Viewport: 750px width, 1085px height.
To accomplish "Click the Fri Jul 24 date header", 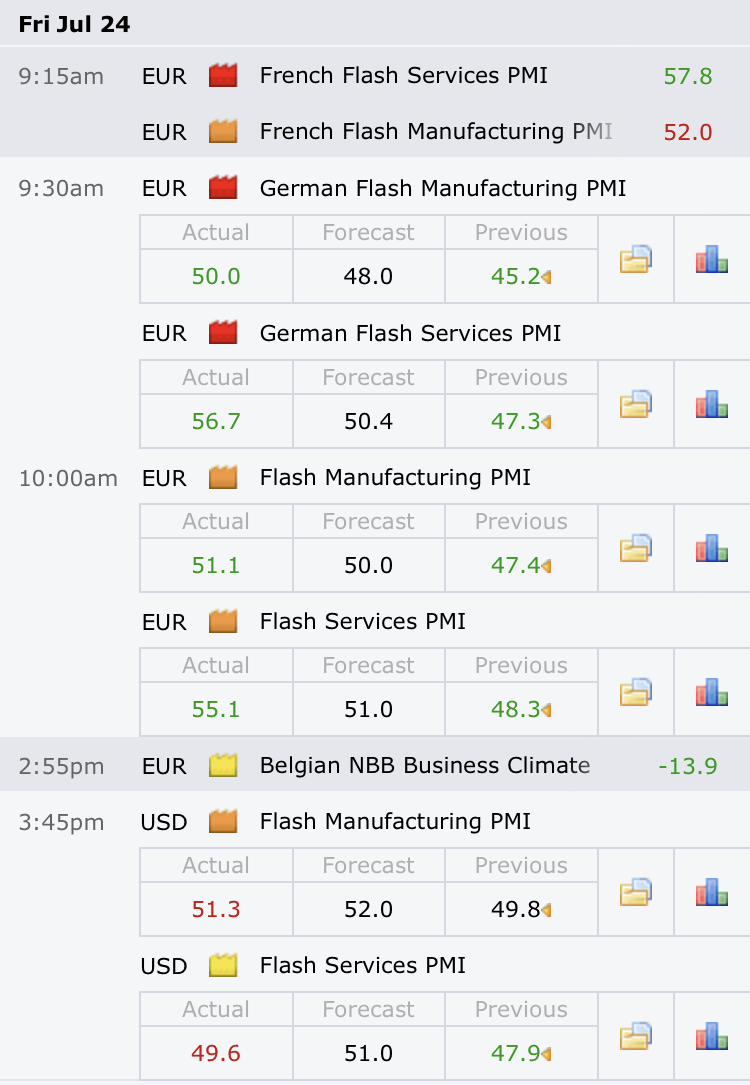I will [x=74, y=24].
